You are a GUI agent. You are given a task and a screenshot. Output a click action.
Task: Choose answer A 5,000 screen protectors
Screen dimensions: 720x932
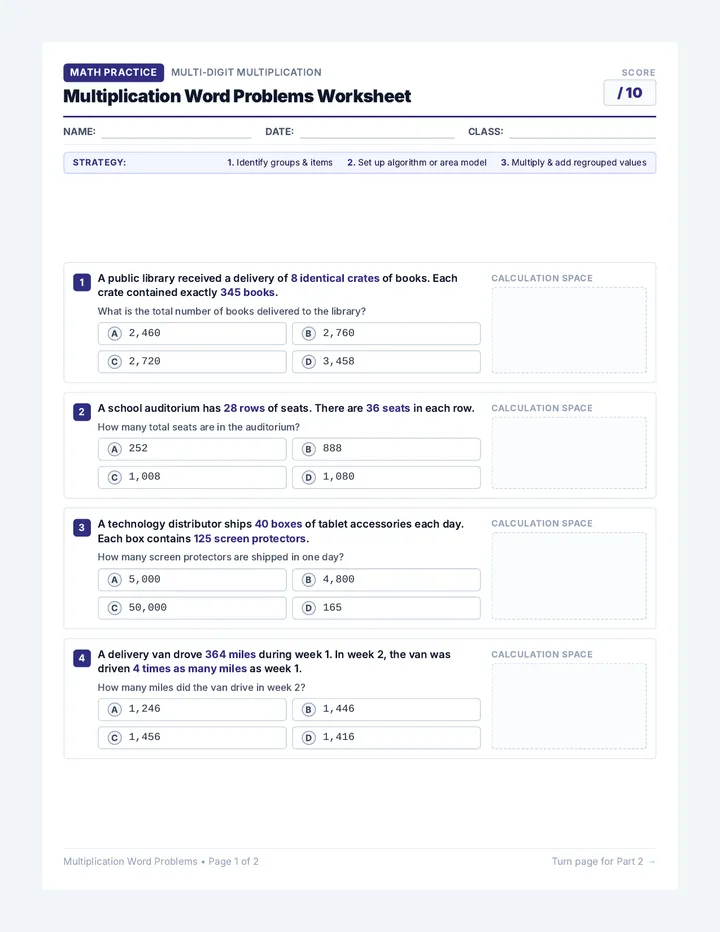[192, 580]
